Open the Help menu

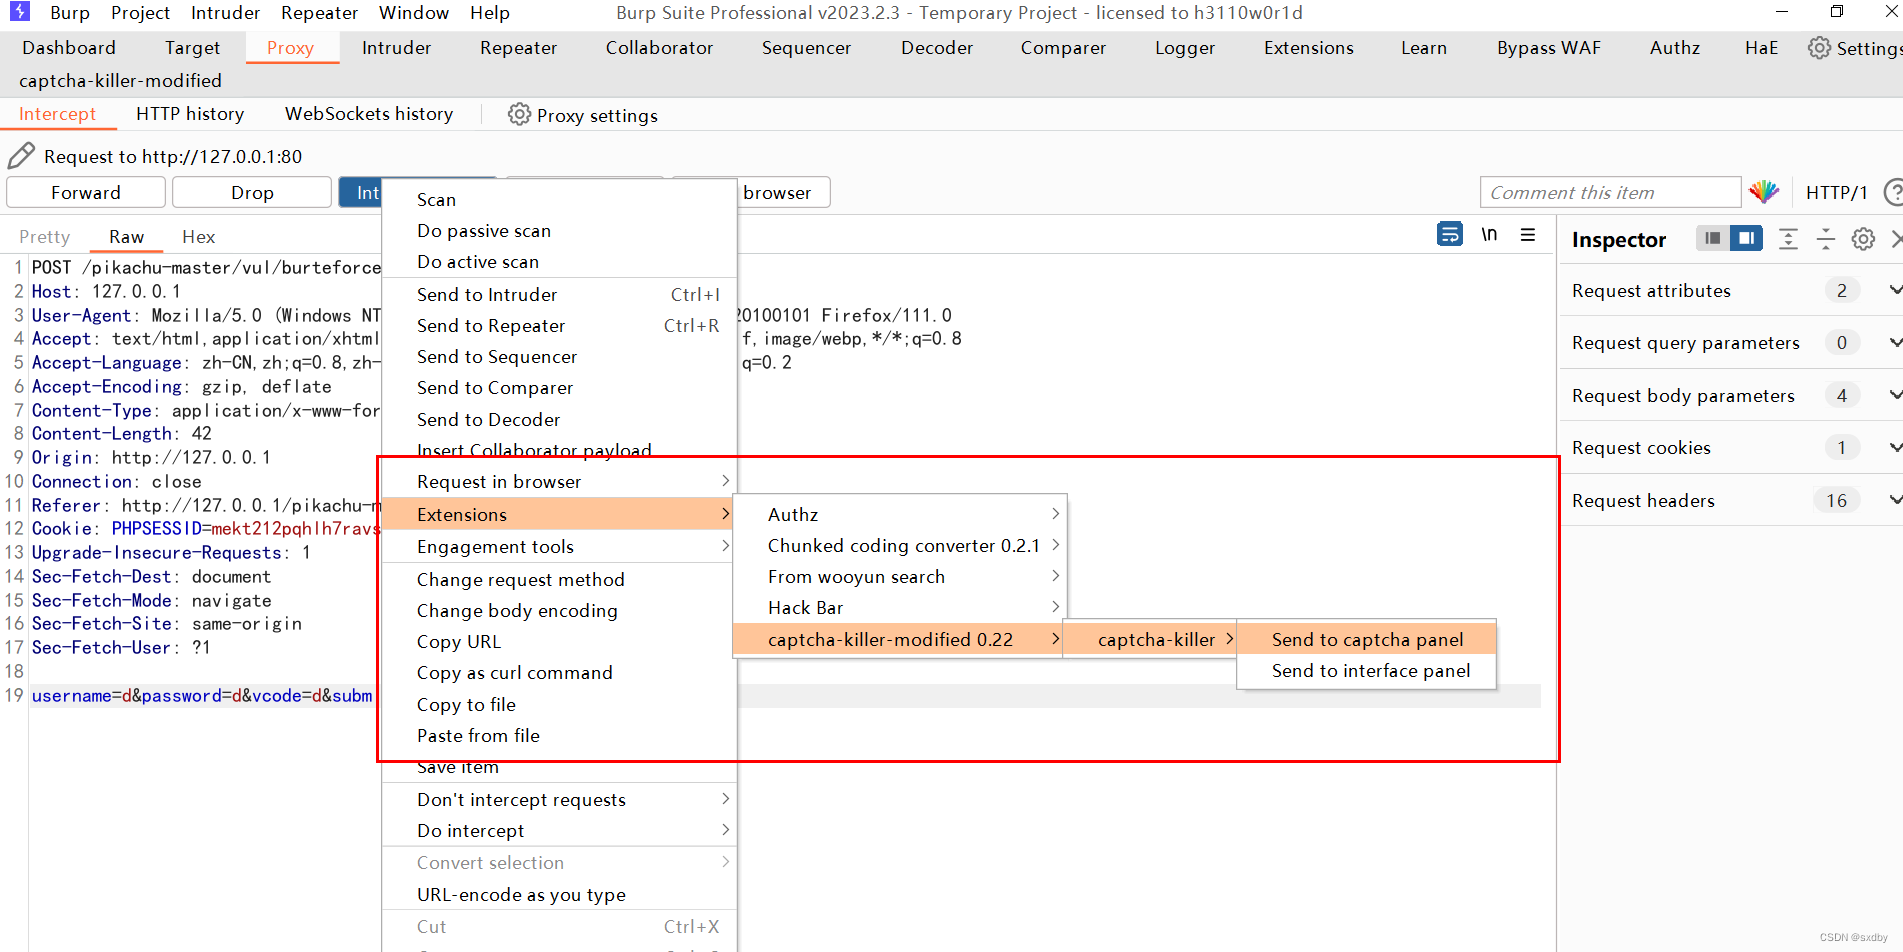point(490,12)
